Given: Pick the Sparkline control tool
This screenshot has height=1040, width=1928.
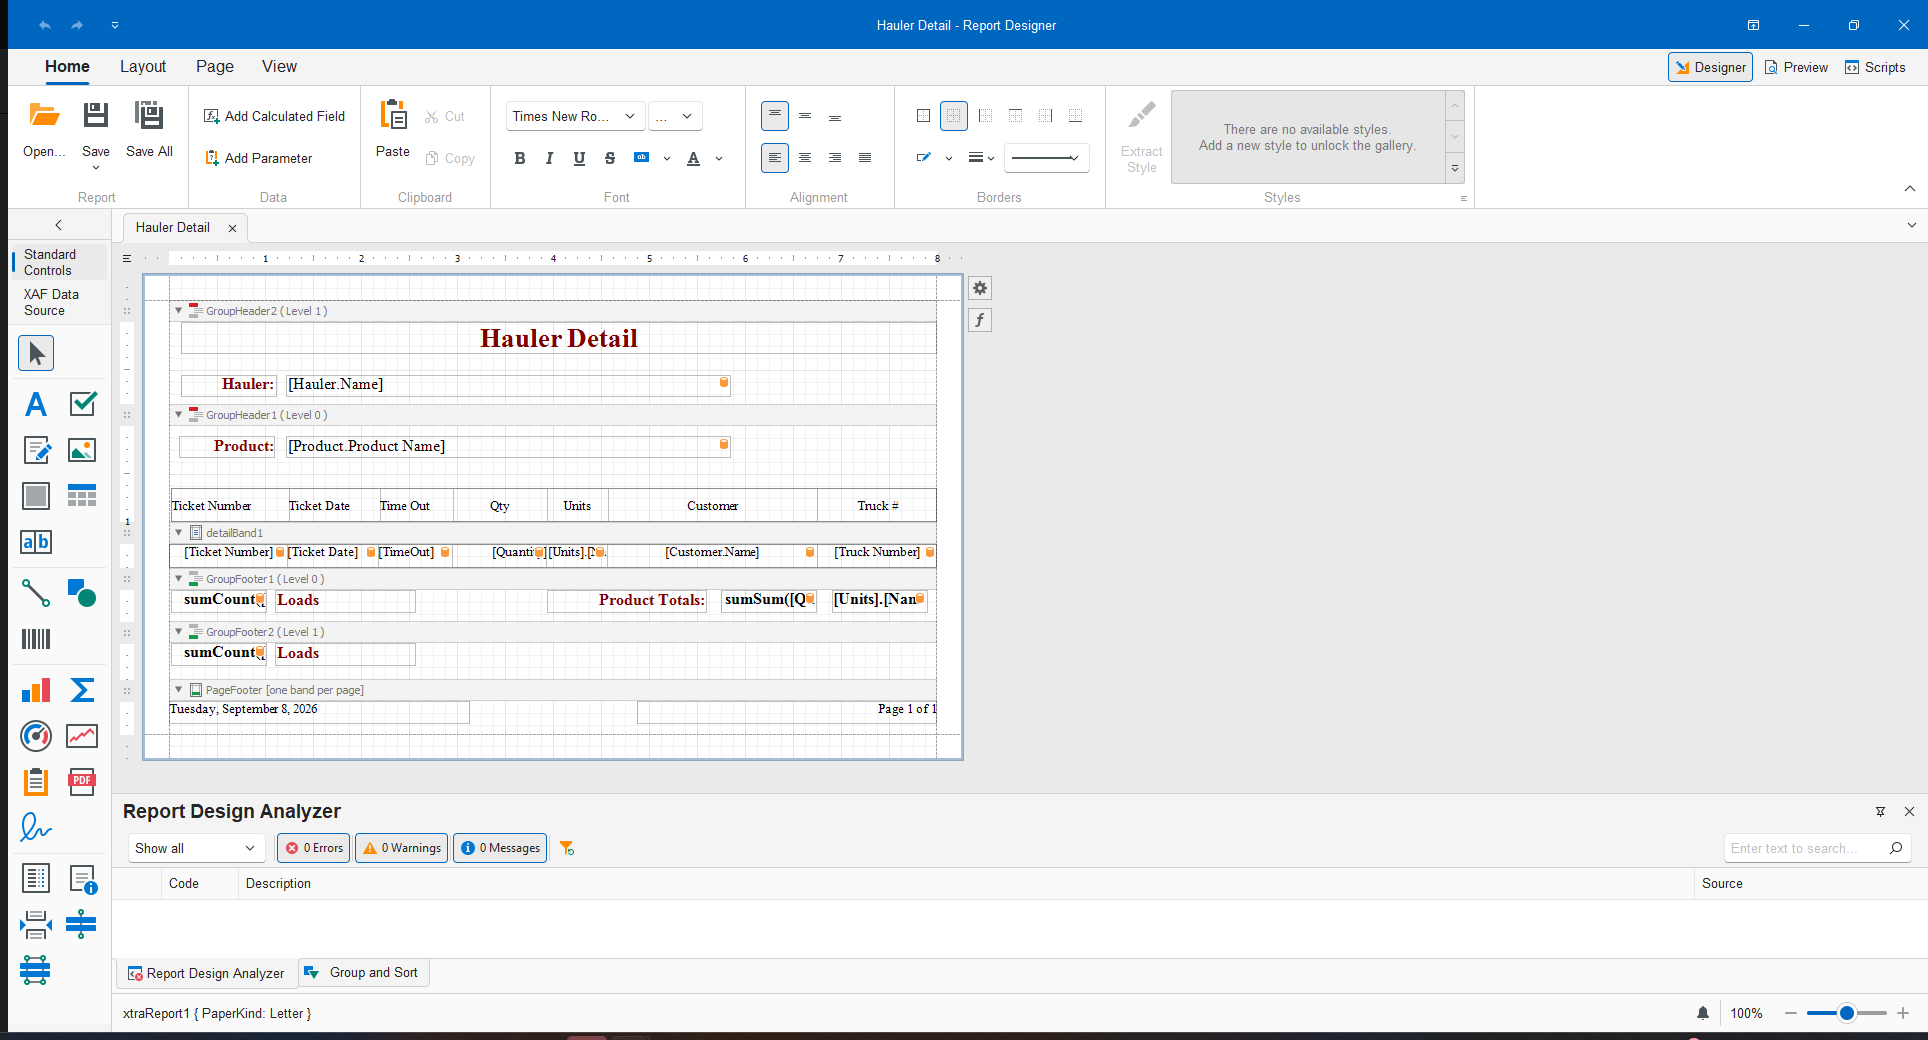Looking at the screenshot, I should [82, 736].
